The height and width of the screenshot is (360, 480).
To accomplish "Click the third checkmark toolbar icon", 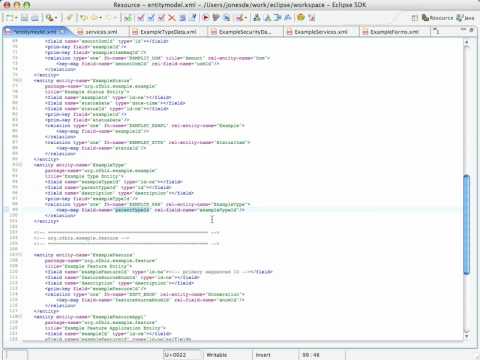I will (161, 18).
